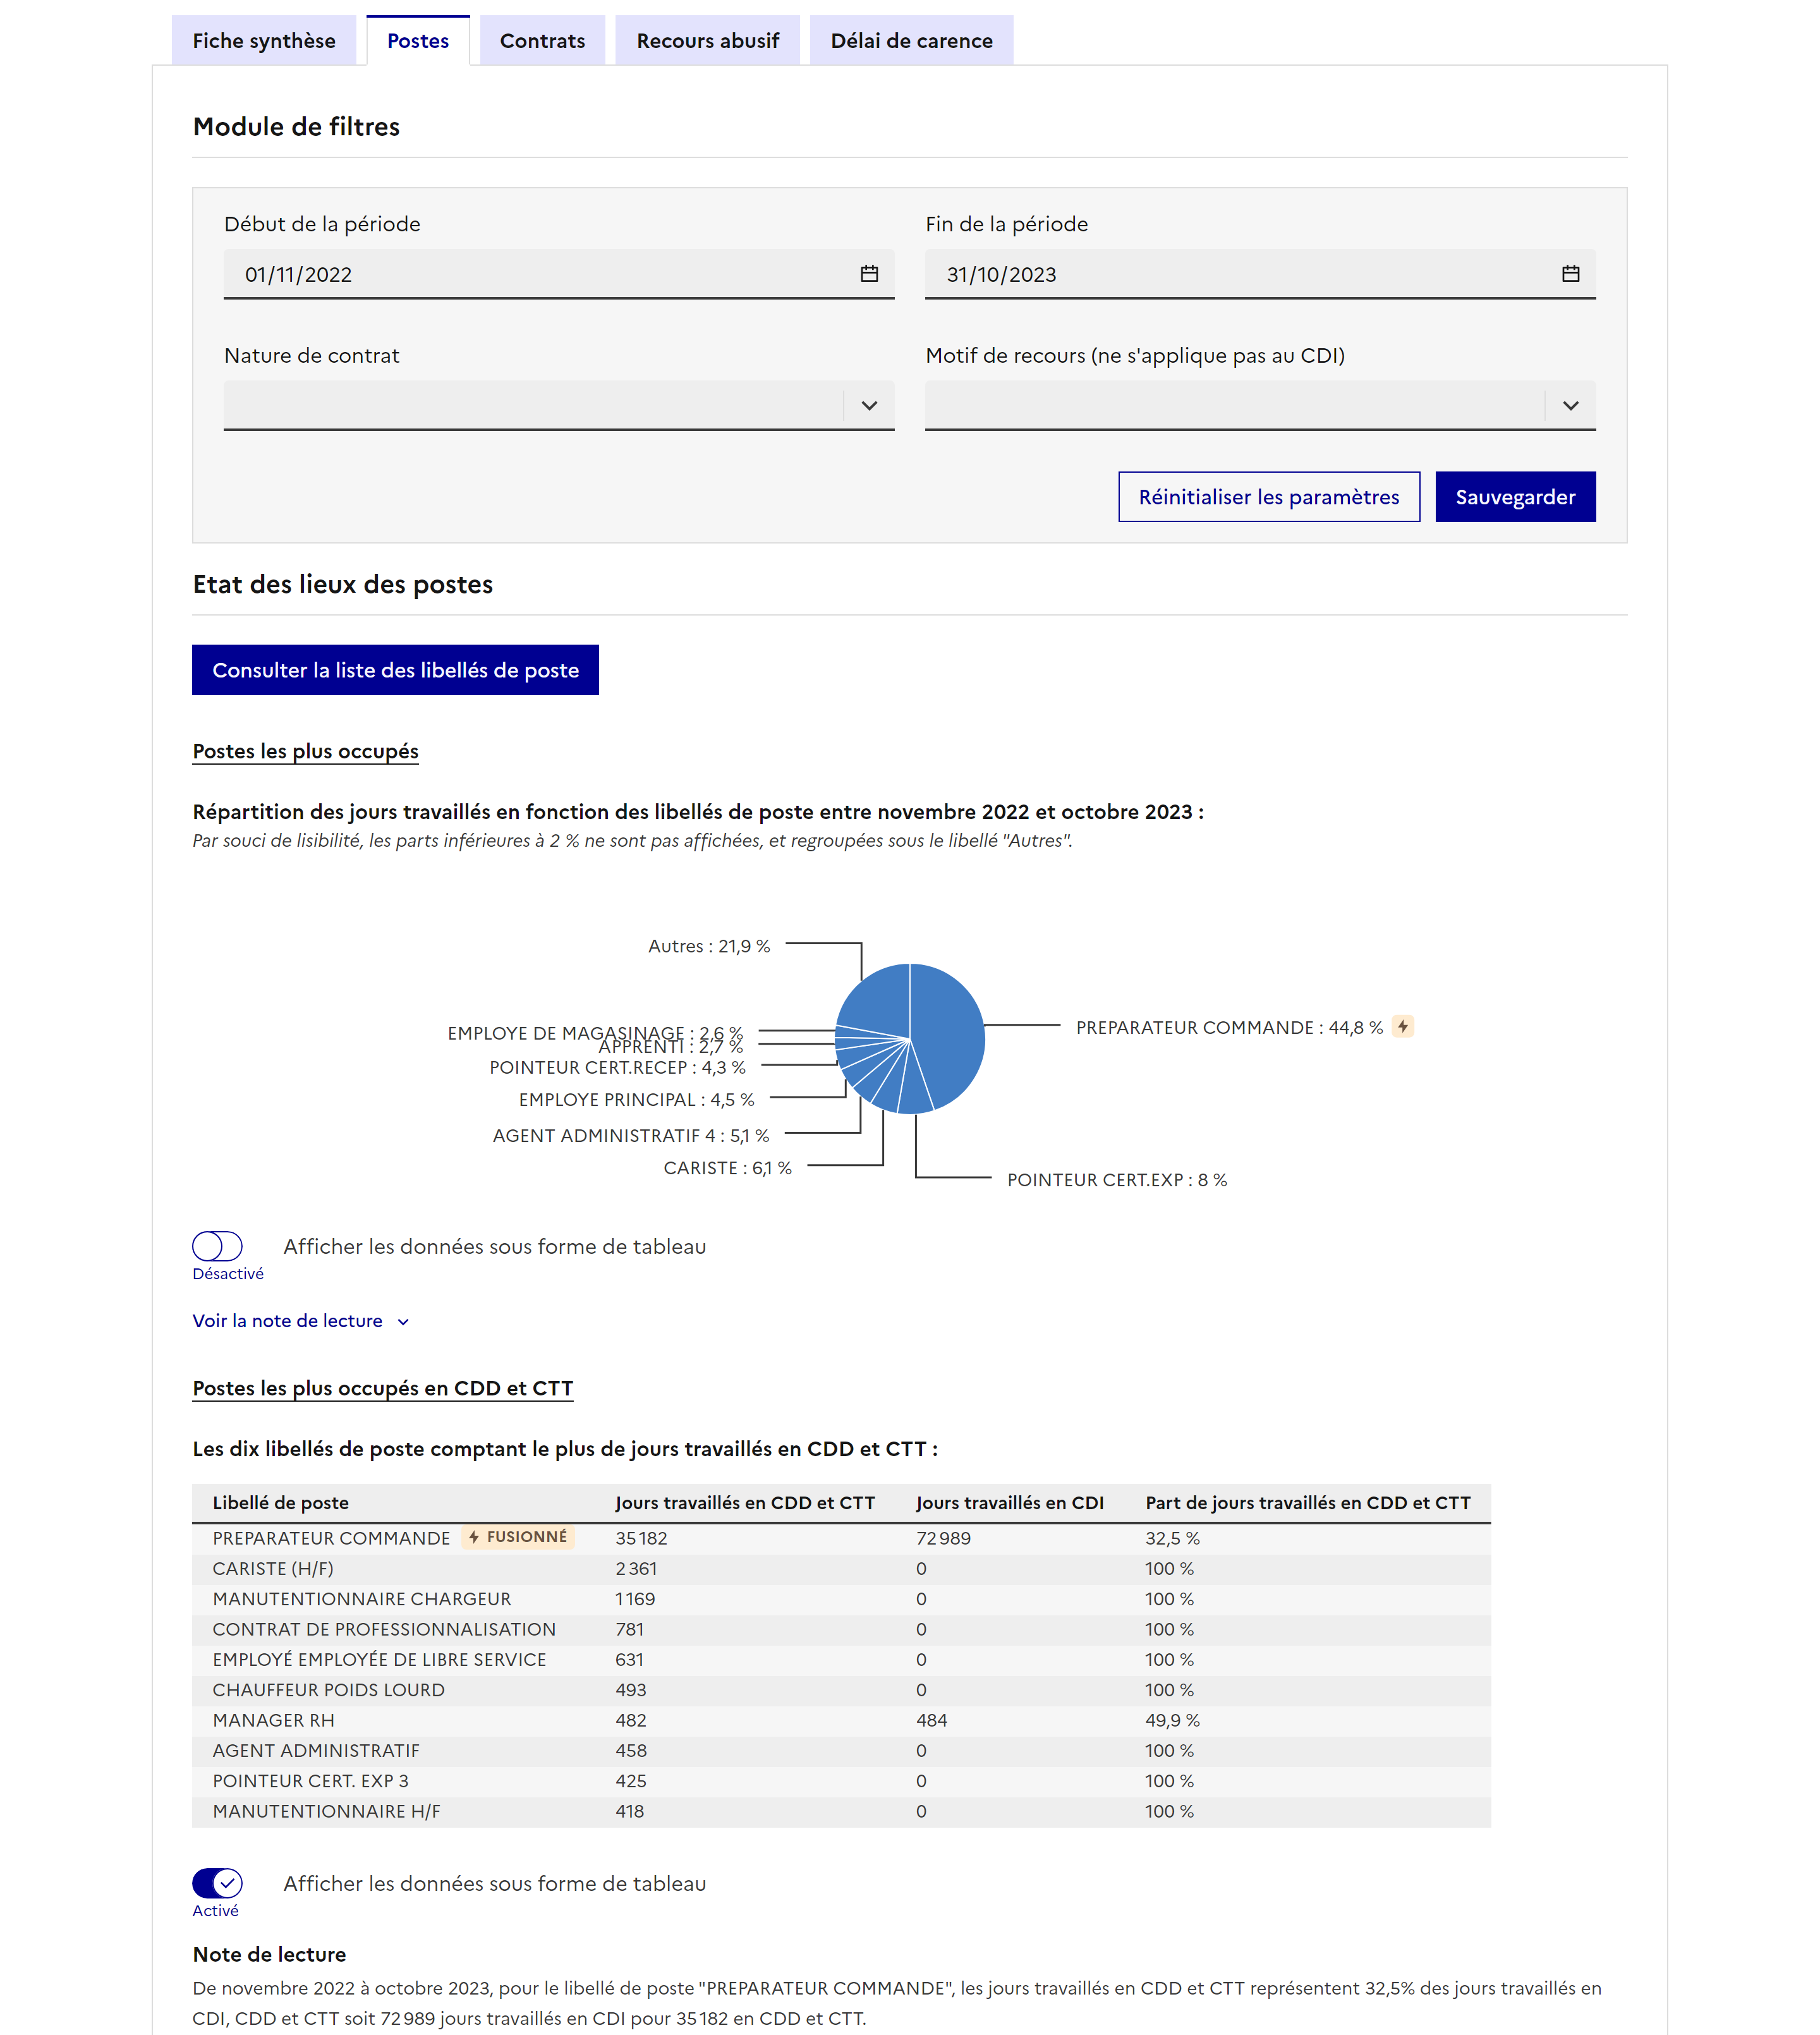Open calendar picker for Début de la période
This screenshot has width=1820, height=2035.
tap(869, 274)
